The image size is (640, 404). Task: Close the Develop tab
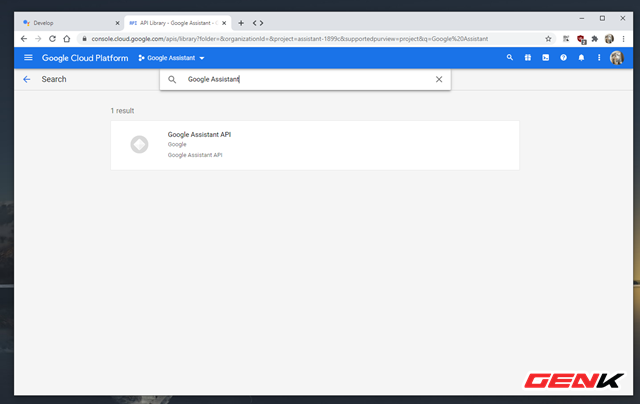[117, 23]
